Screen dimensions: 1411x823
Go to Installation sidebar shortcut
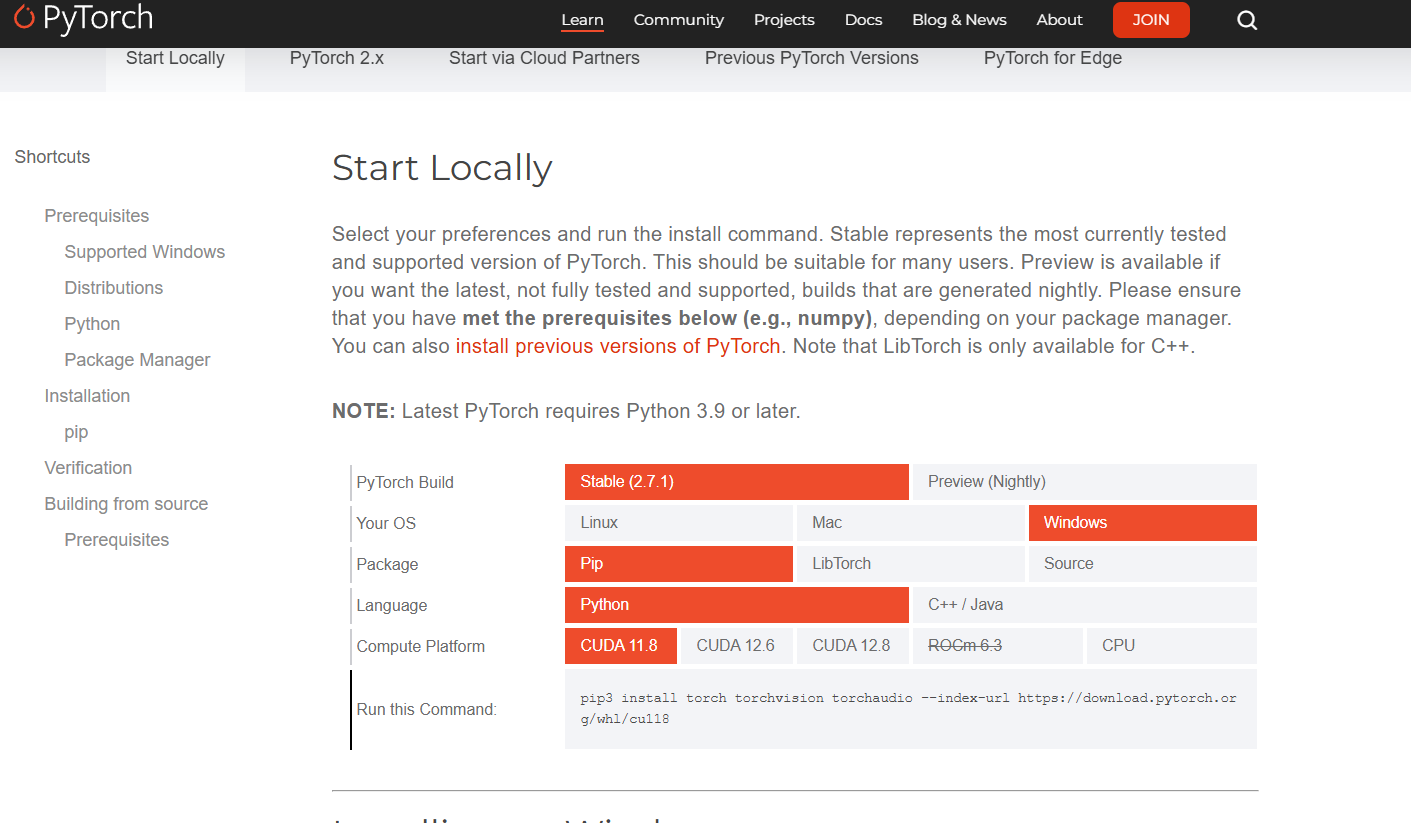(x=87, y=396)
